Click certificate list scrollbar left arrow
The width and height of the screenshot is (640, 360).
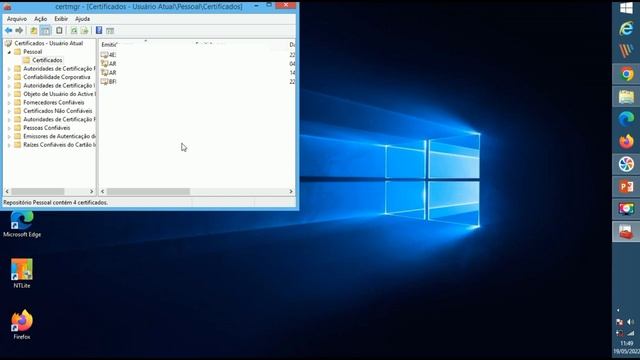point(103,191)
